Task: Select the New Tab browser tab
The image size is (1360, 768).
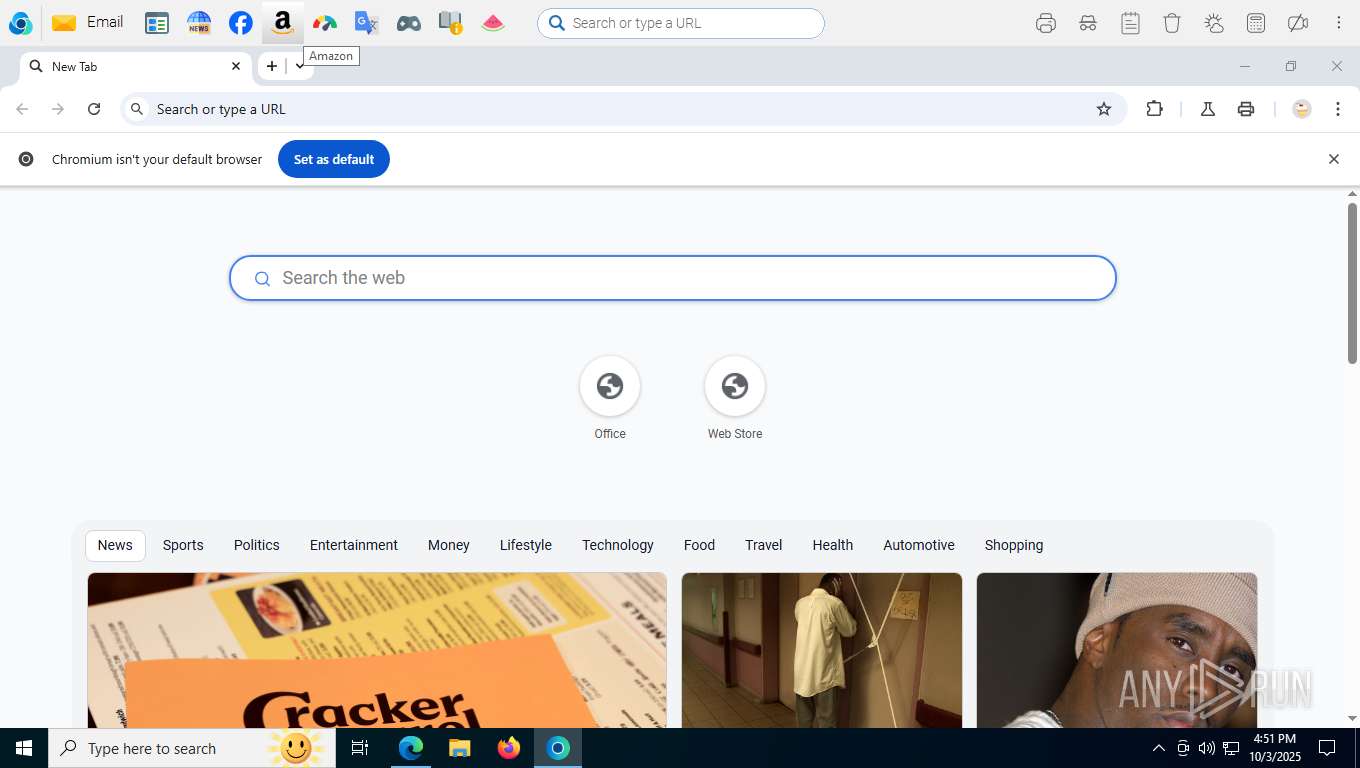Action: pos(136,66)
